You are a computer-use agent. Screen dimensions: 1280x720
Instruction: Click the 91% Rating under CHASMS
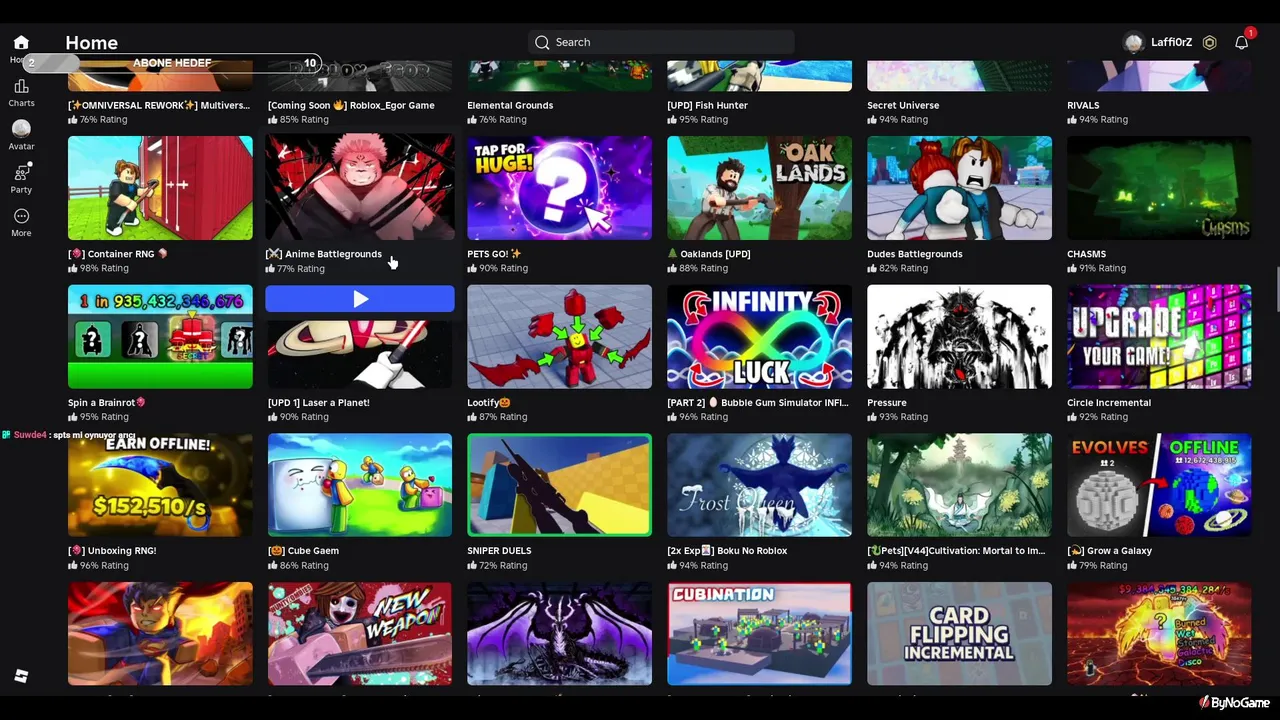[1097, 268]
